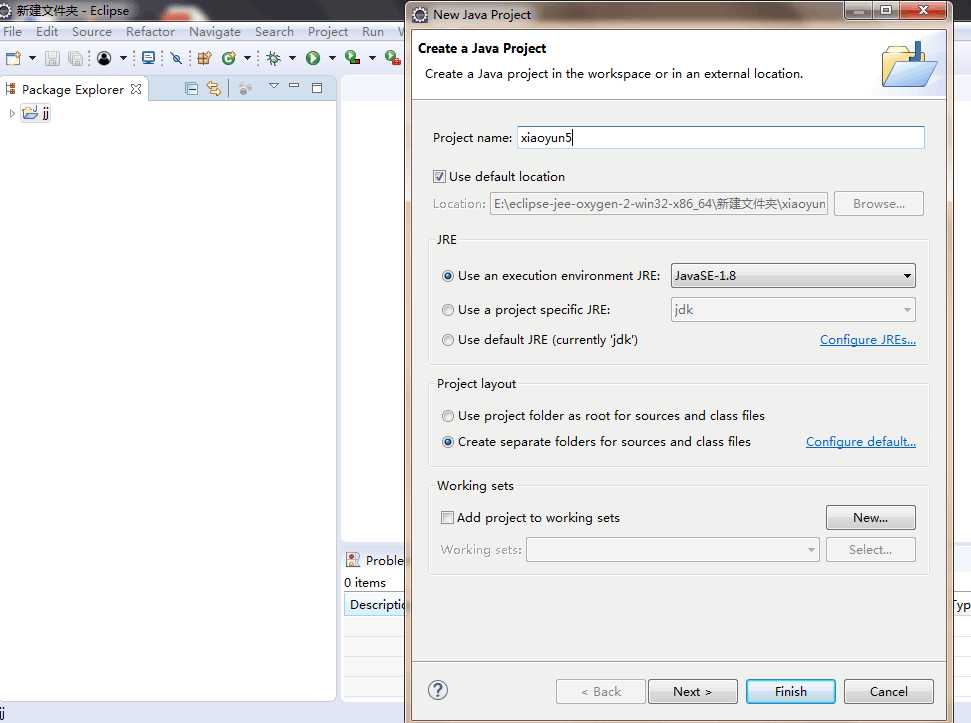Screen dimensions: 971x723
Task: Open dropdown arrow next to Run icon
Action: click(332, 58)
